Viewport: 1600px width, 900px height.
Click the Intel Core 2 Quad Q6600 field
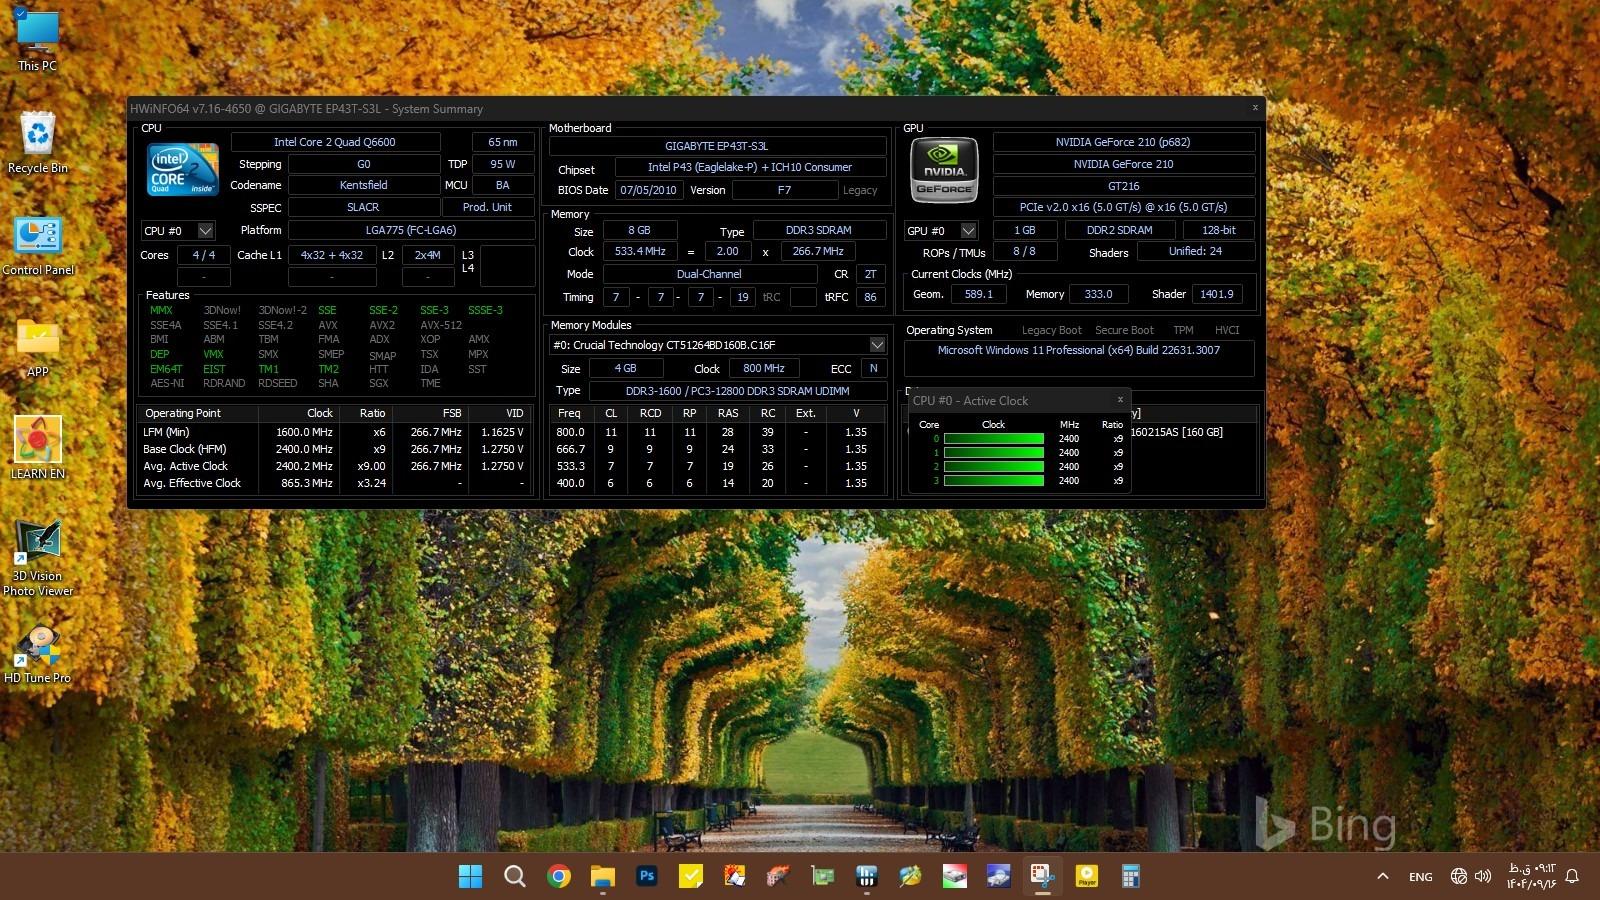pos(335,142)
